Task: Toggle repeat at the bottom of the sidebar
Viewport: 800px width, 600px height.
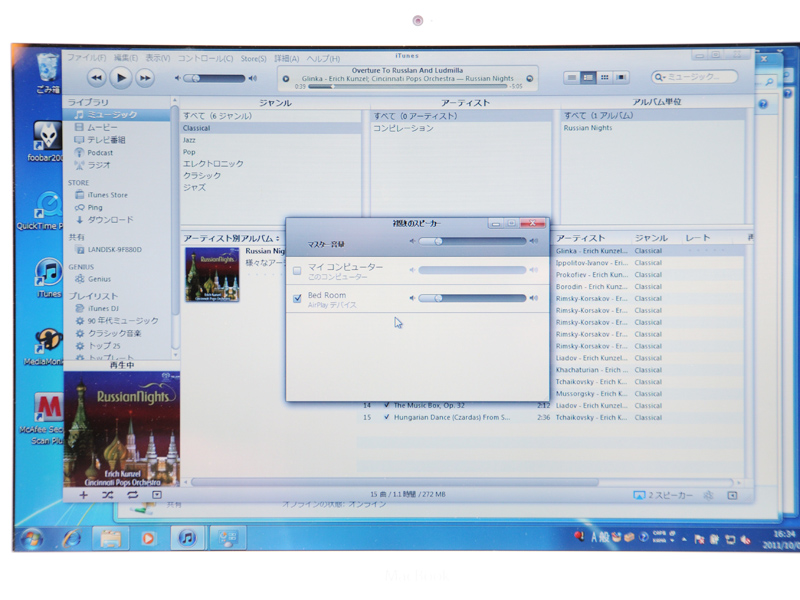Action: (132, 494)
